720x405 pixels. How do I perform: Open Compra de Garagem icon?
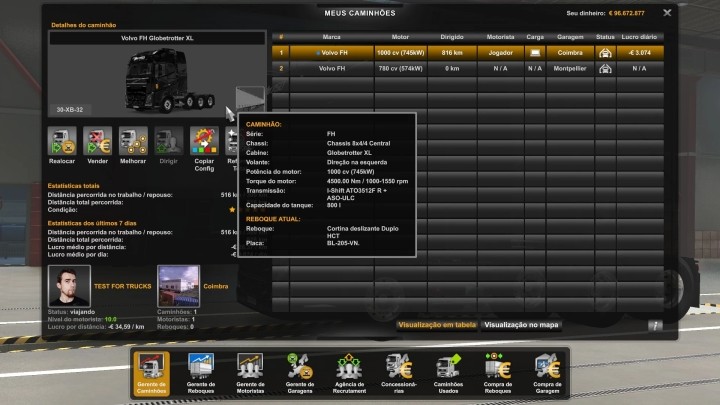click(x=547, y=373)
